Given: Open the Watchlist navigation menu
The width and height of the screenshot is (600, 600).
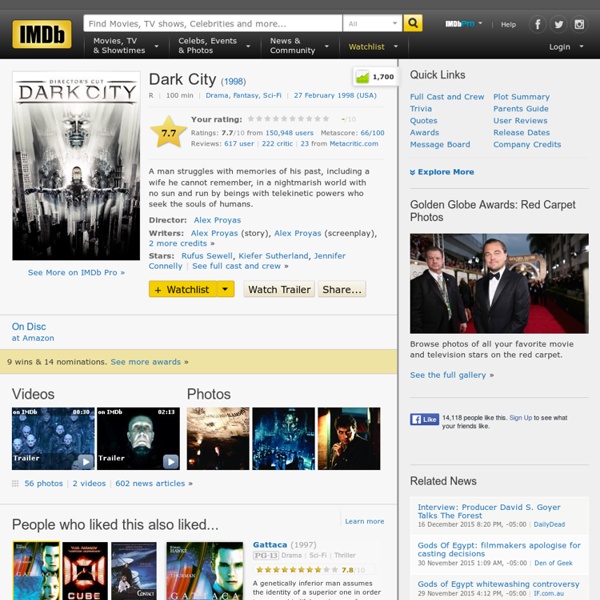Looking at the screenshot, I should pos(373,47).
